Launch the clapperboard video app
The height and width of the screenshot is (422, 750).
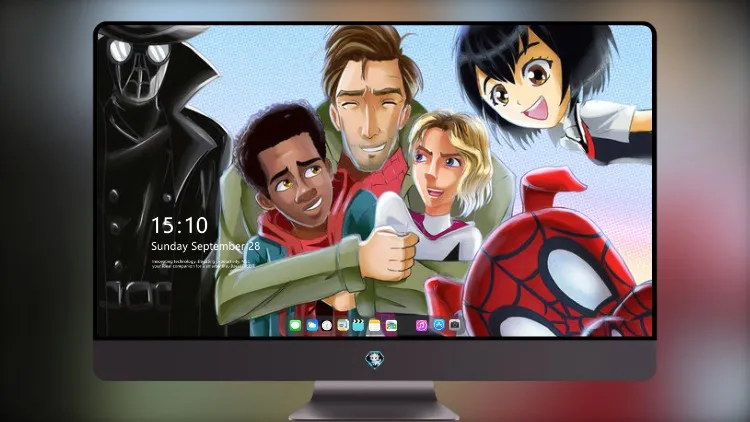(359, 325)
